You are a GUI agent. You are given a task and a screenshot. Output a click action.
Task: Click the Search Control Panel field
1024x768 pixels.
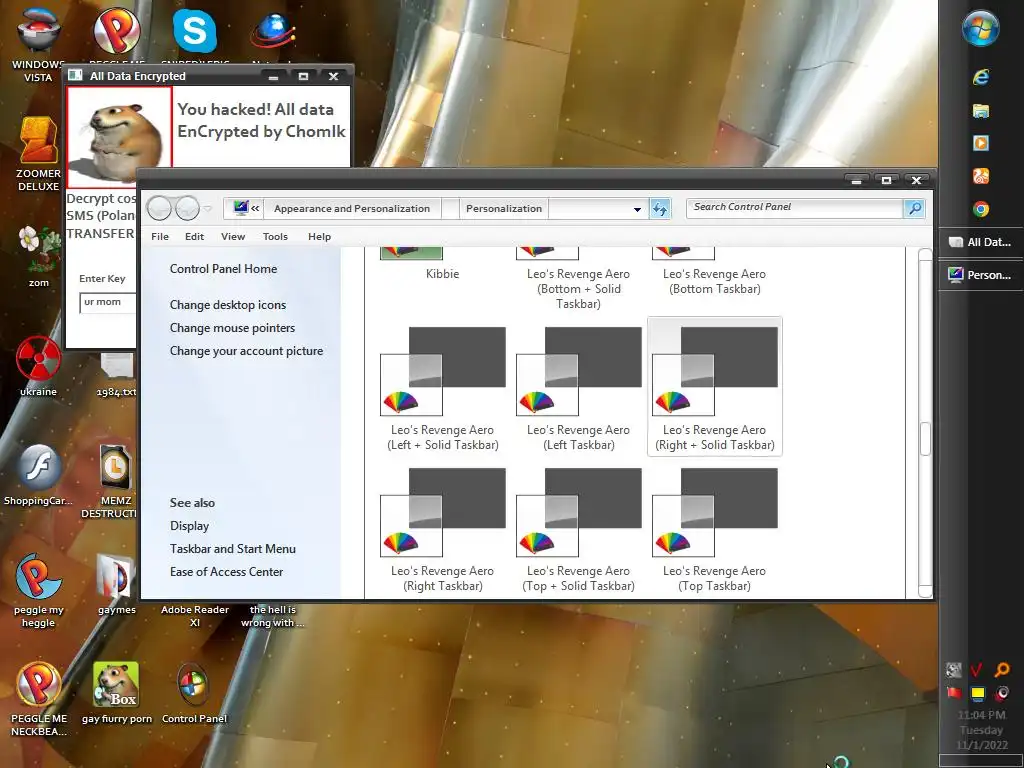point(795,207)
